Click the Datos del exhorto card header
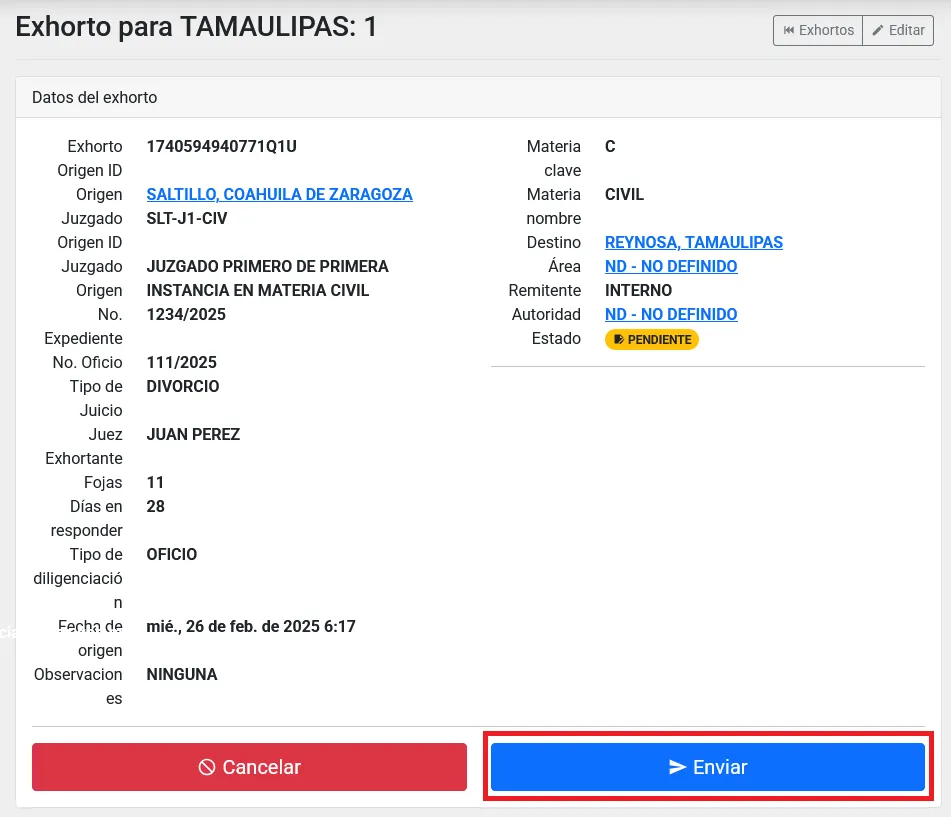The width and height of the screenshot is (951, 817). click(94, 97)
